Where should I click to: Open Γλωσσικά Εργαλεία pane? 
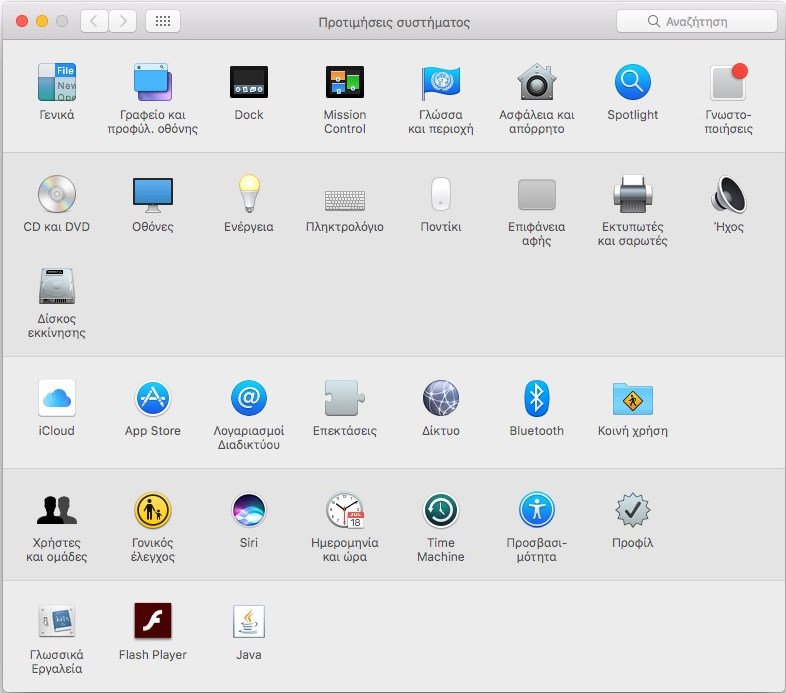[x=57, y=622]
